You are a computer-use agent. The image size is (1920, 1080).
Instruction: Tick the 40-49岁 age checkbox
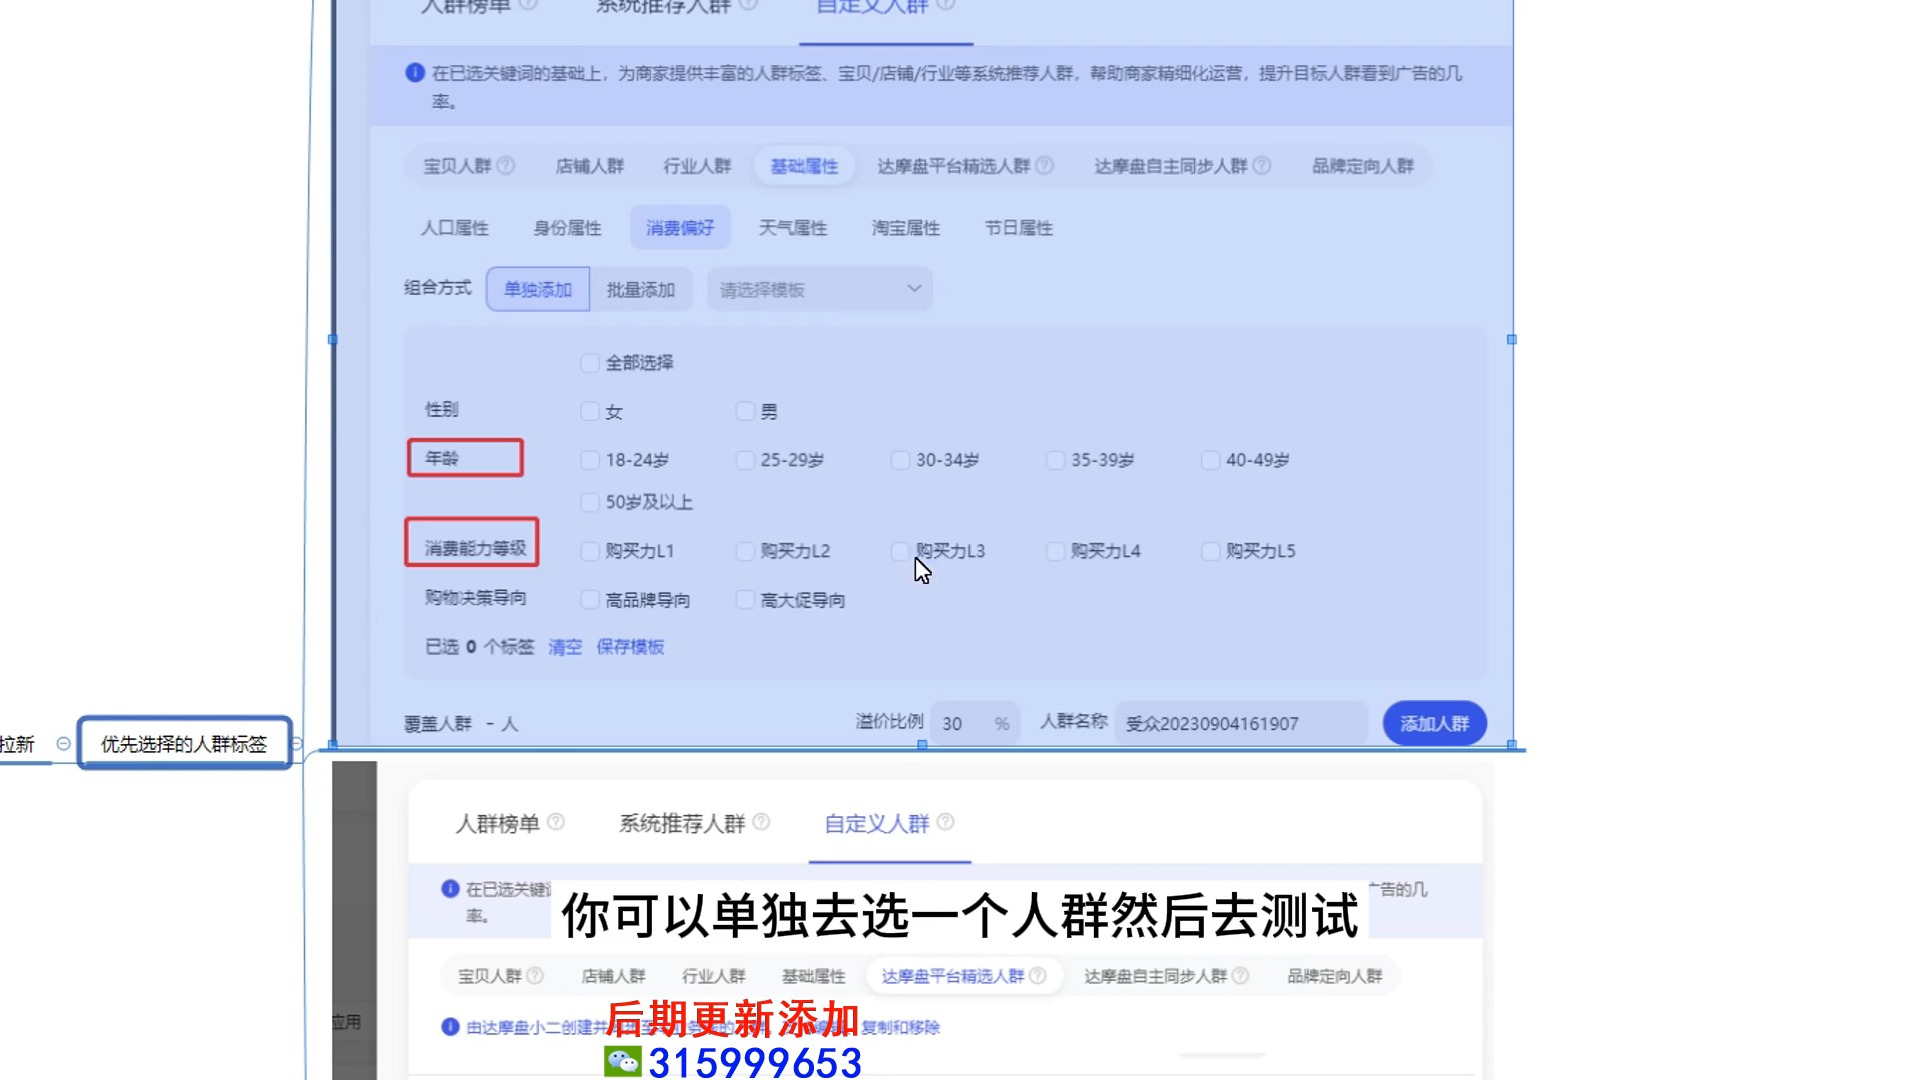1210,460
